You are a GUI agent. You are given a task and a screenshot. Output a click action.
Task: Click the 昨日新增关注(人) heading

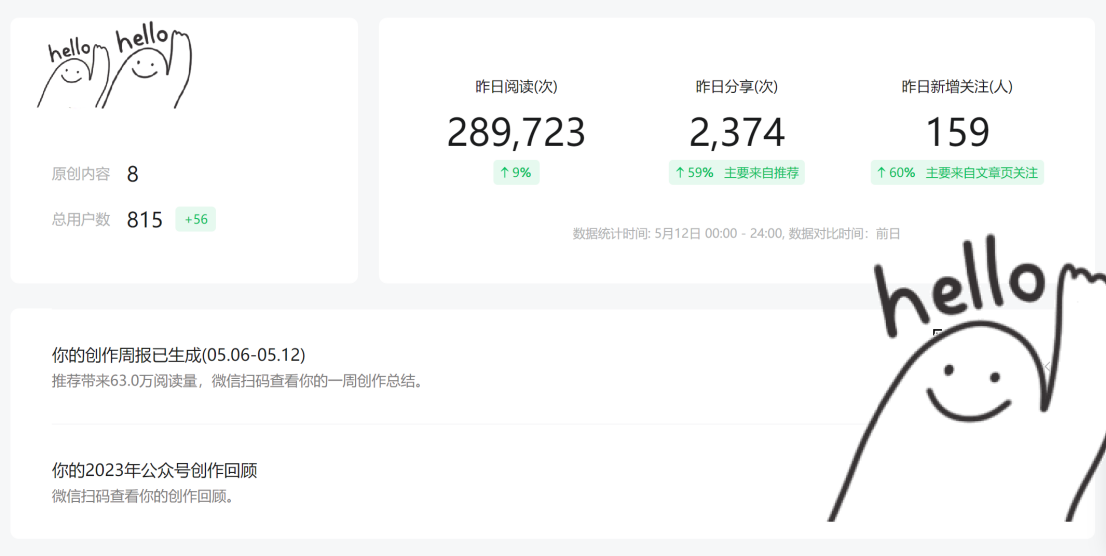pyautogui.click(x=957, y=87)
